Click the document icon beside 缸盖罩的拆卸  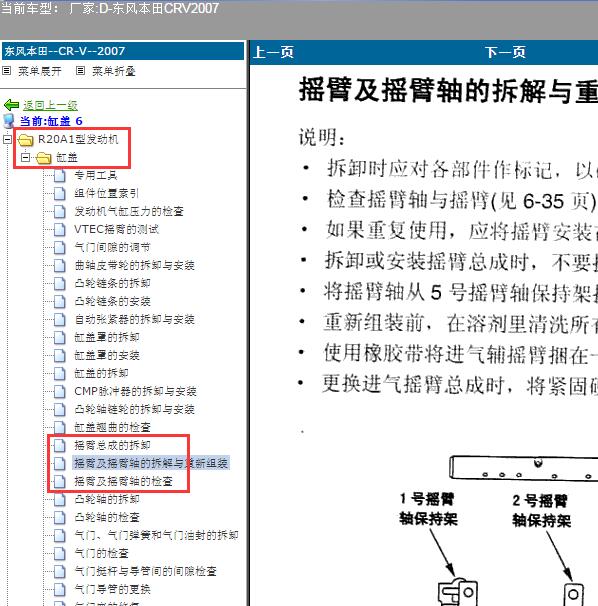(60, 337)
